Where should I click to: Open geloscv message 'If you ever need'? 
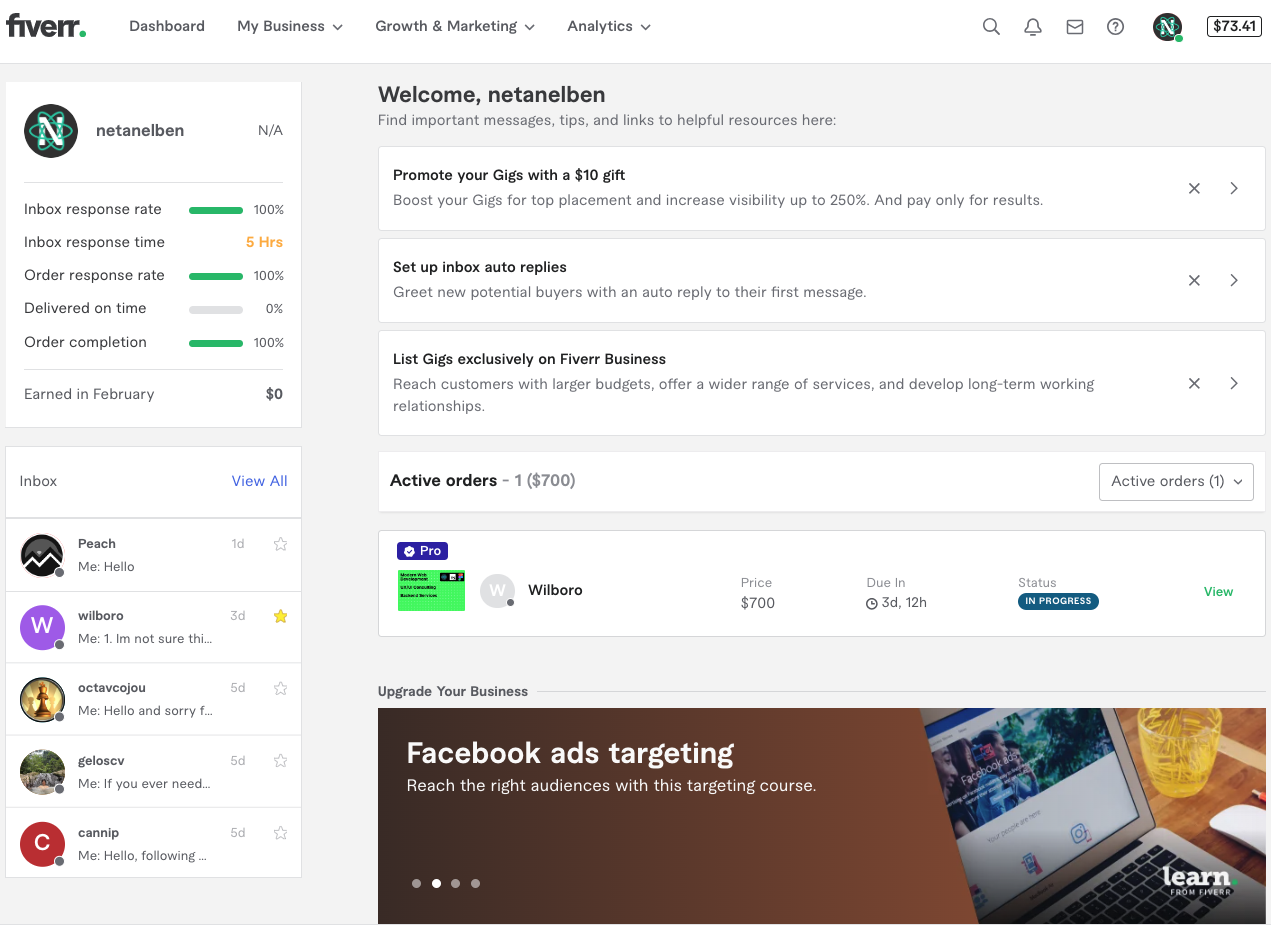tap(144, 783)
